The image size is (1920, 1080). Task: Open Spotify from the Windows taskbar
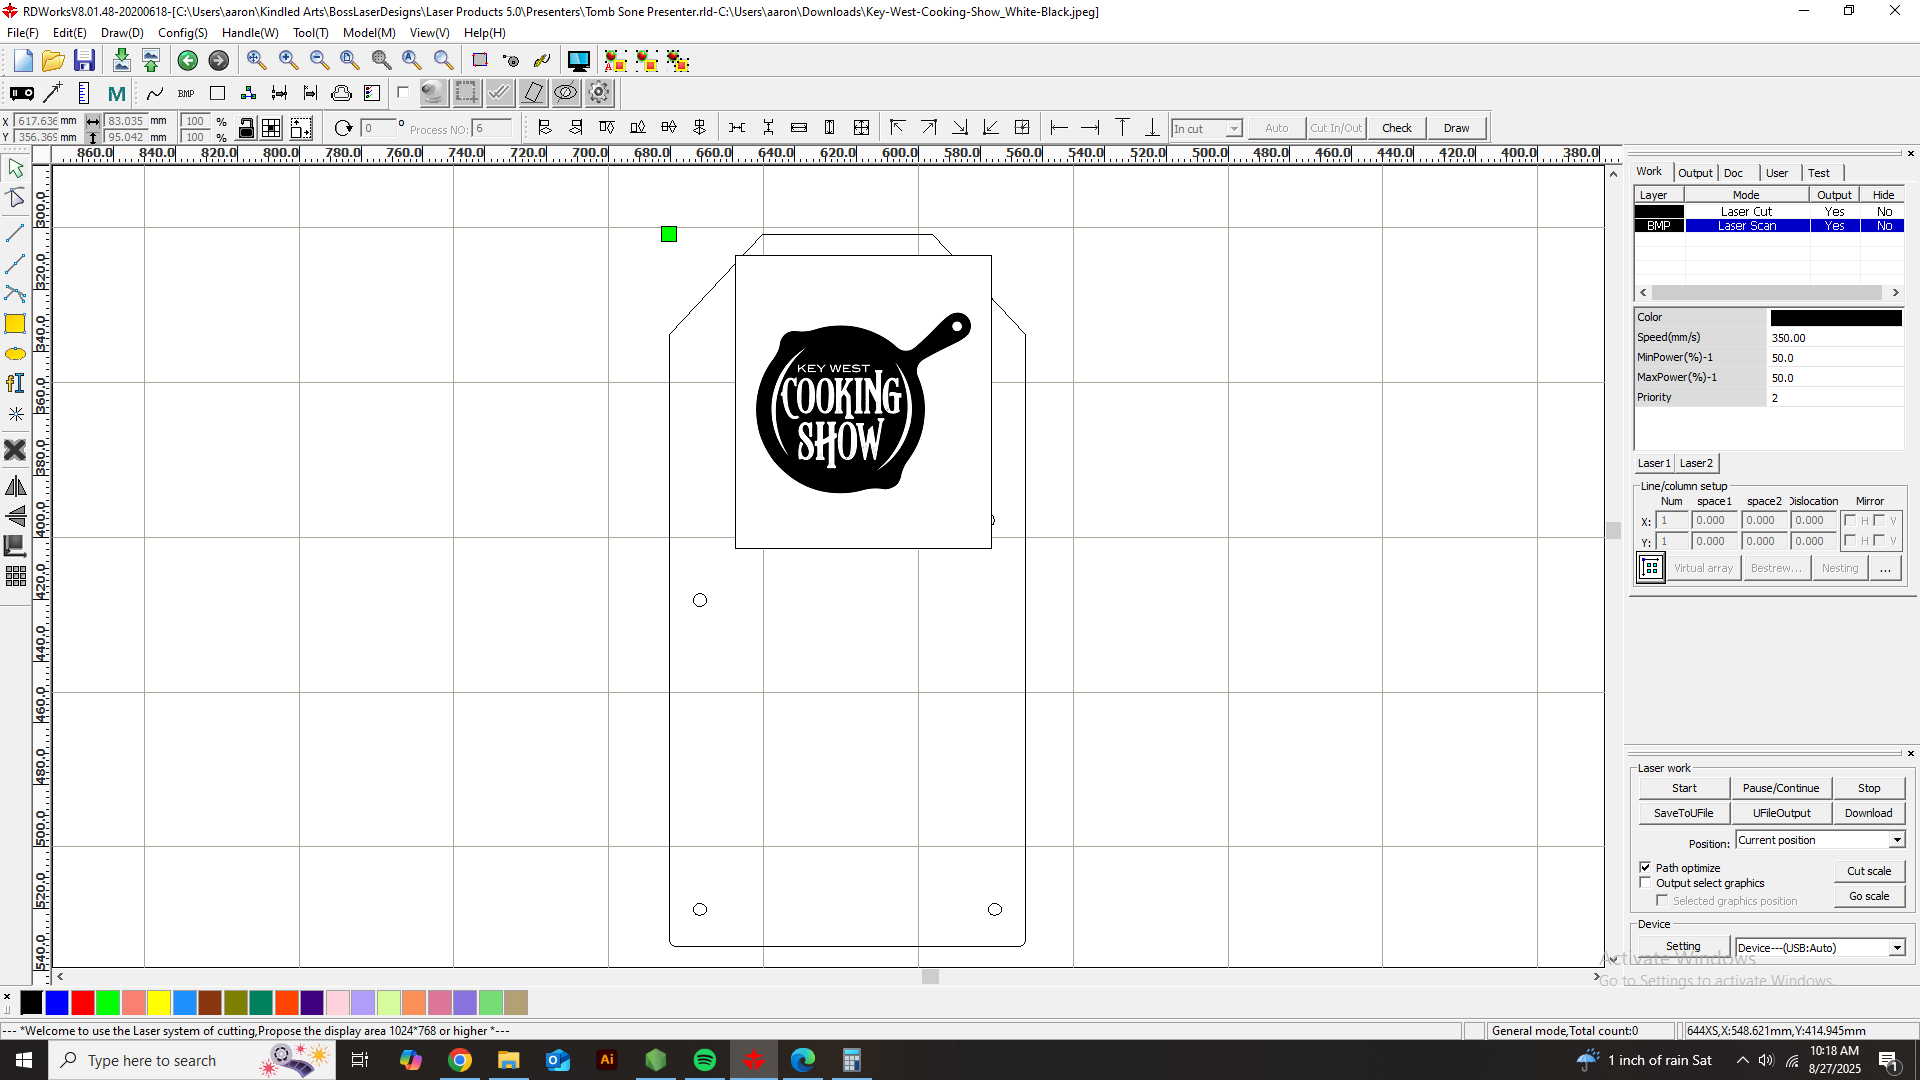(705, 1060)
